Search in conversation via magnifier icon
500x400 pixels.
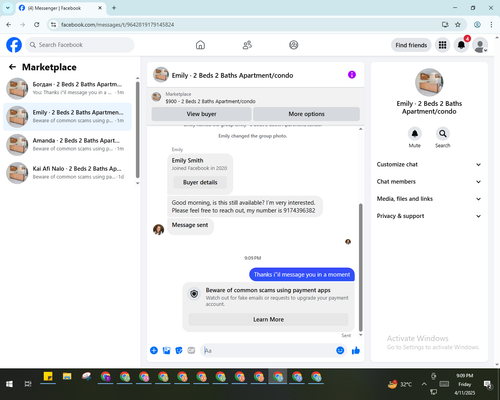(443, 134)
